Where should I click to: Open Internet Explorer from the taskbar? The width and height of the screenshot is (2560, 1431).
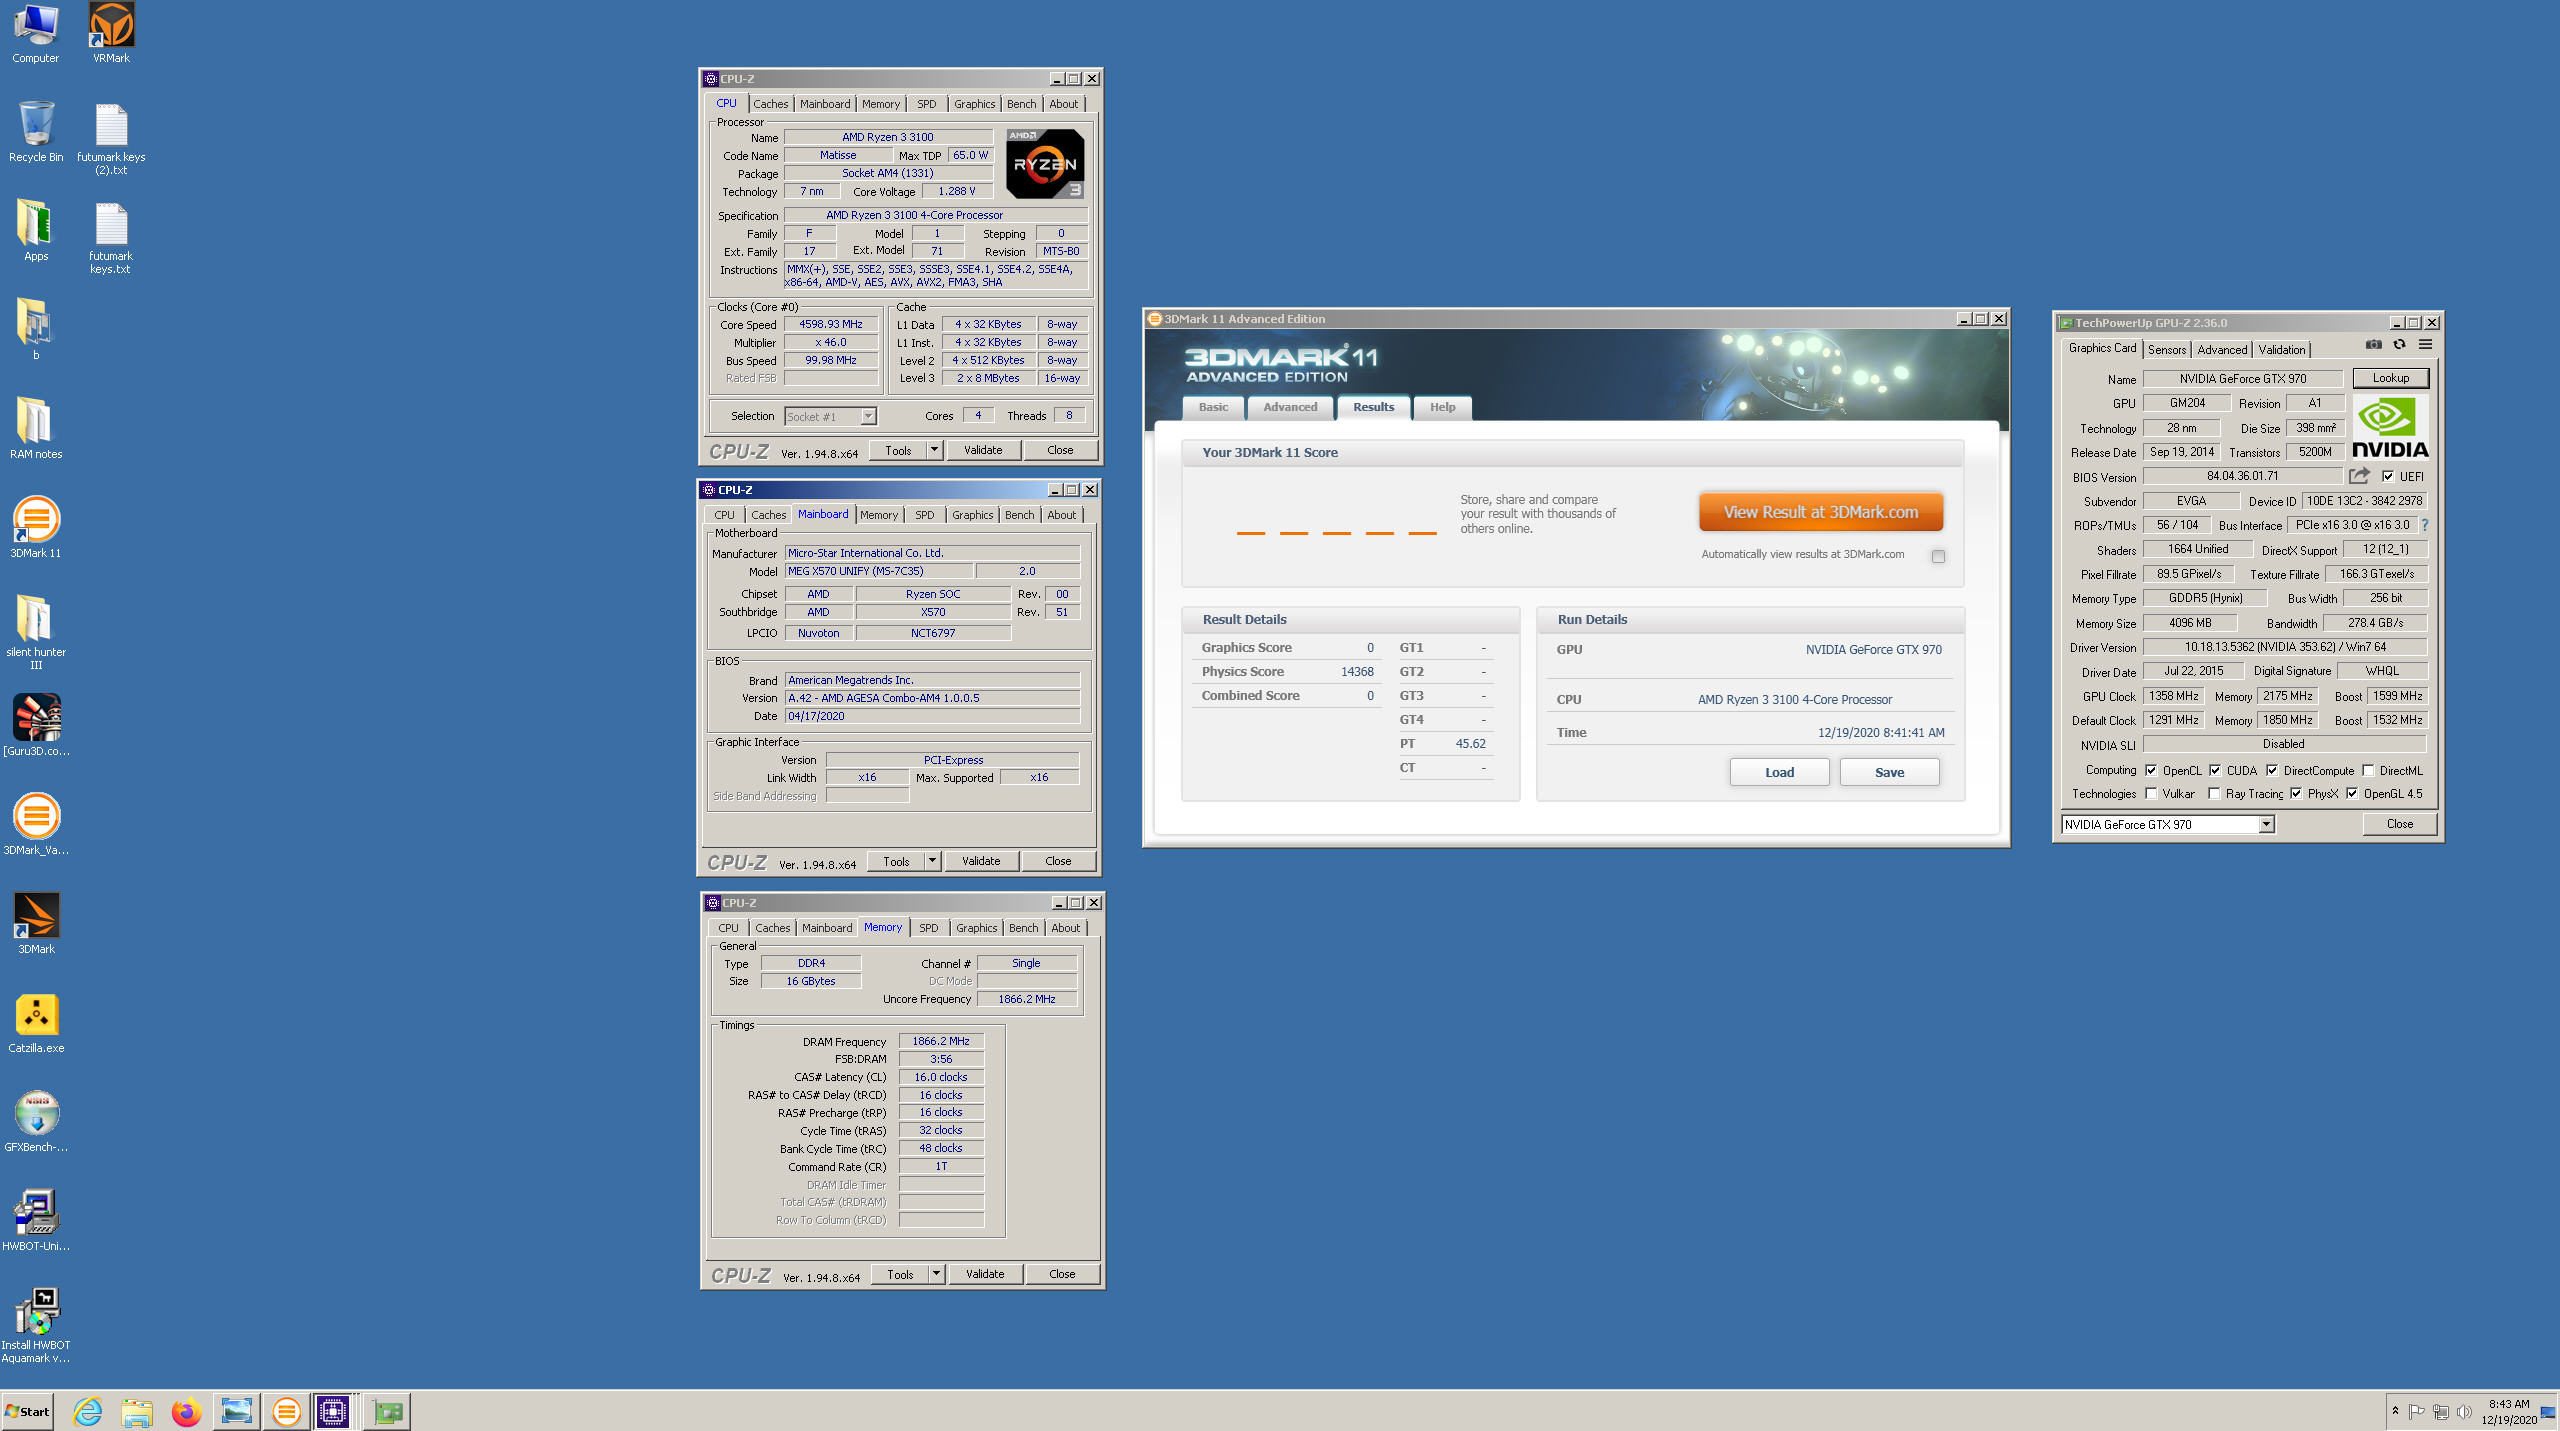point(88,1412)
